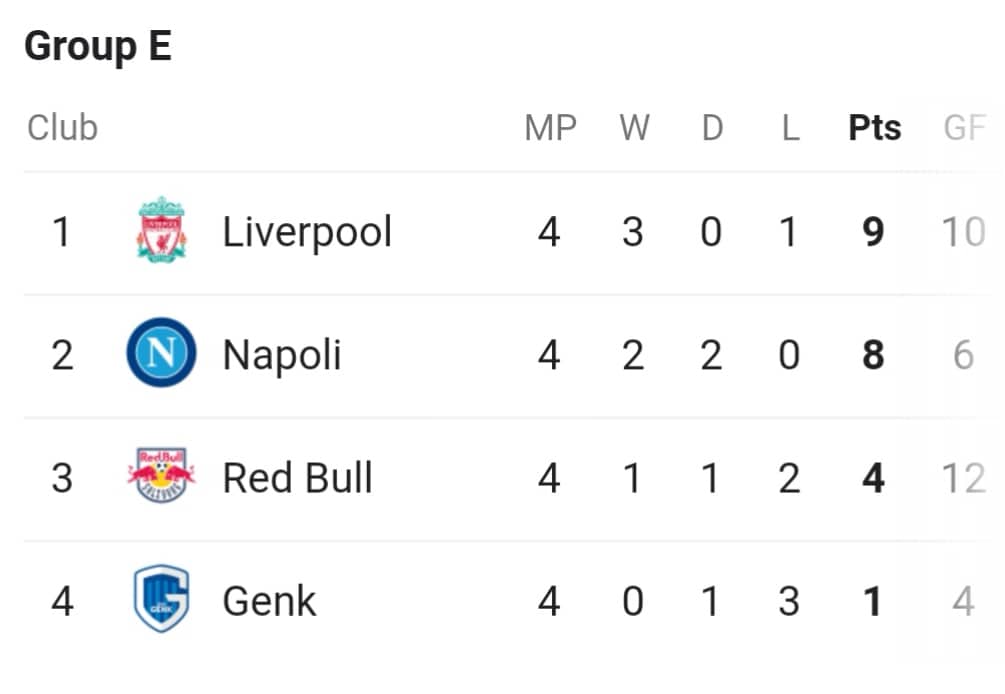Click the W column header
Image resolution: width=1005 pixels, height=694 pixels.
tap(635, 128)
